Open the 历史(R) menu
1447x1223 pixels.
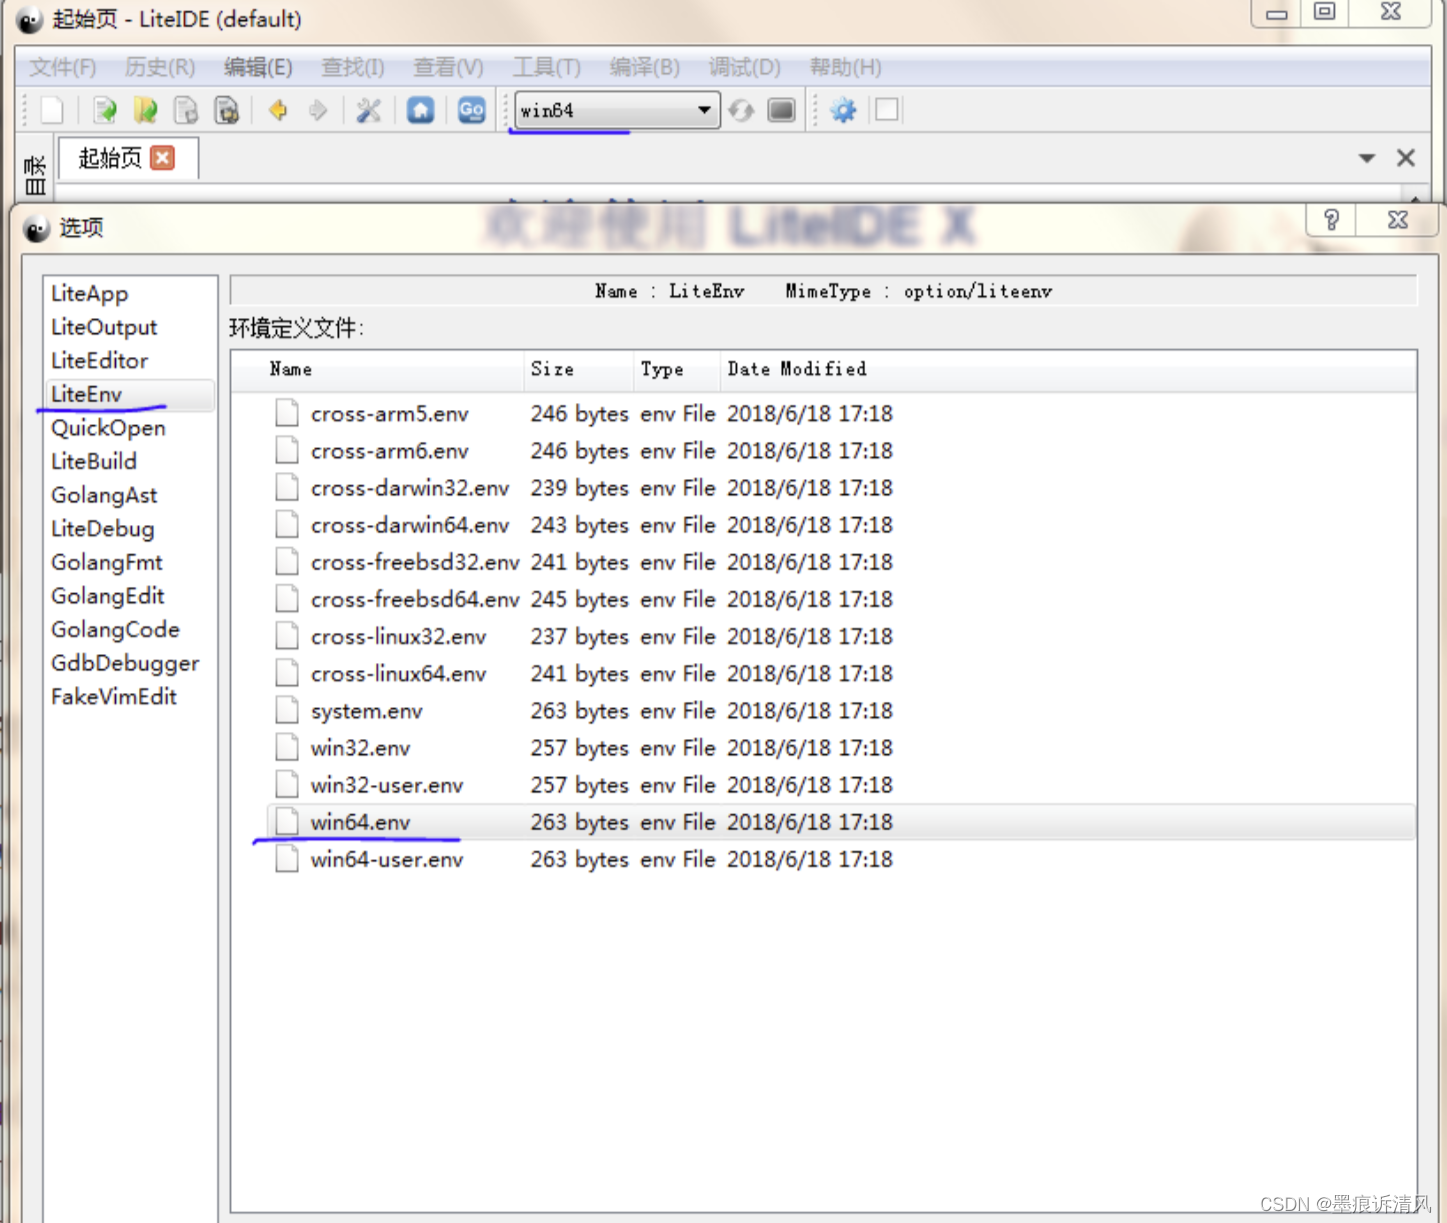tap(160, 67)
